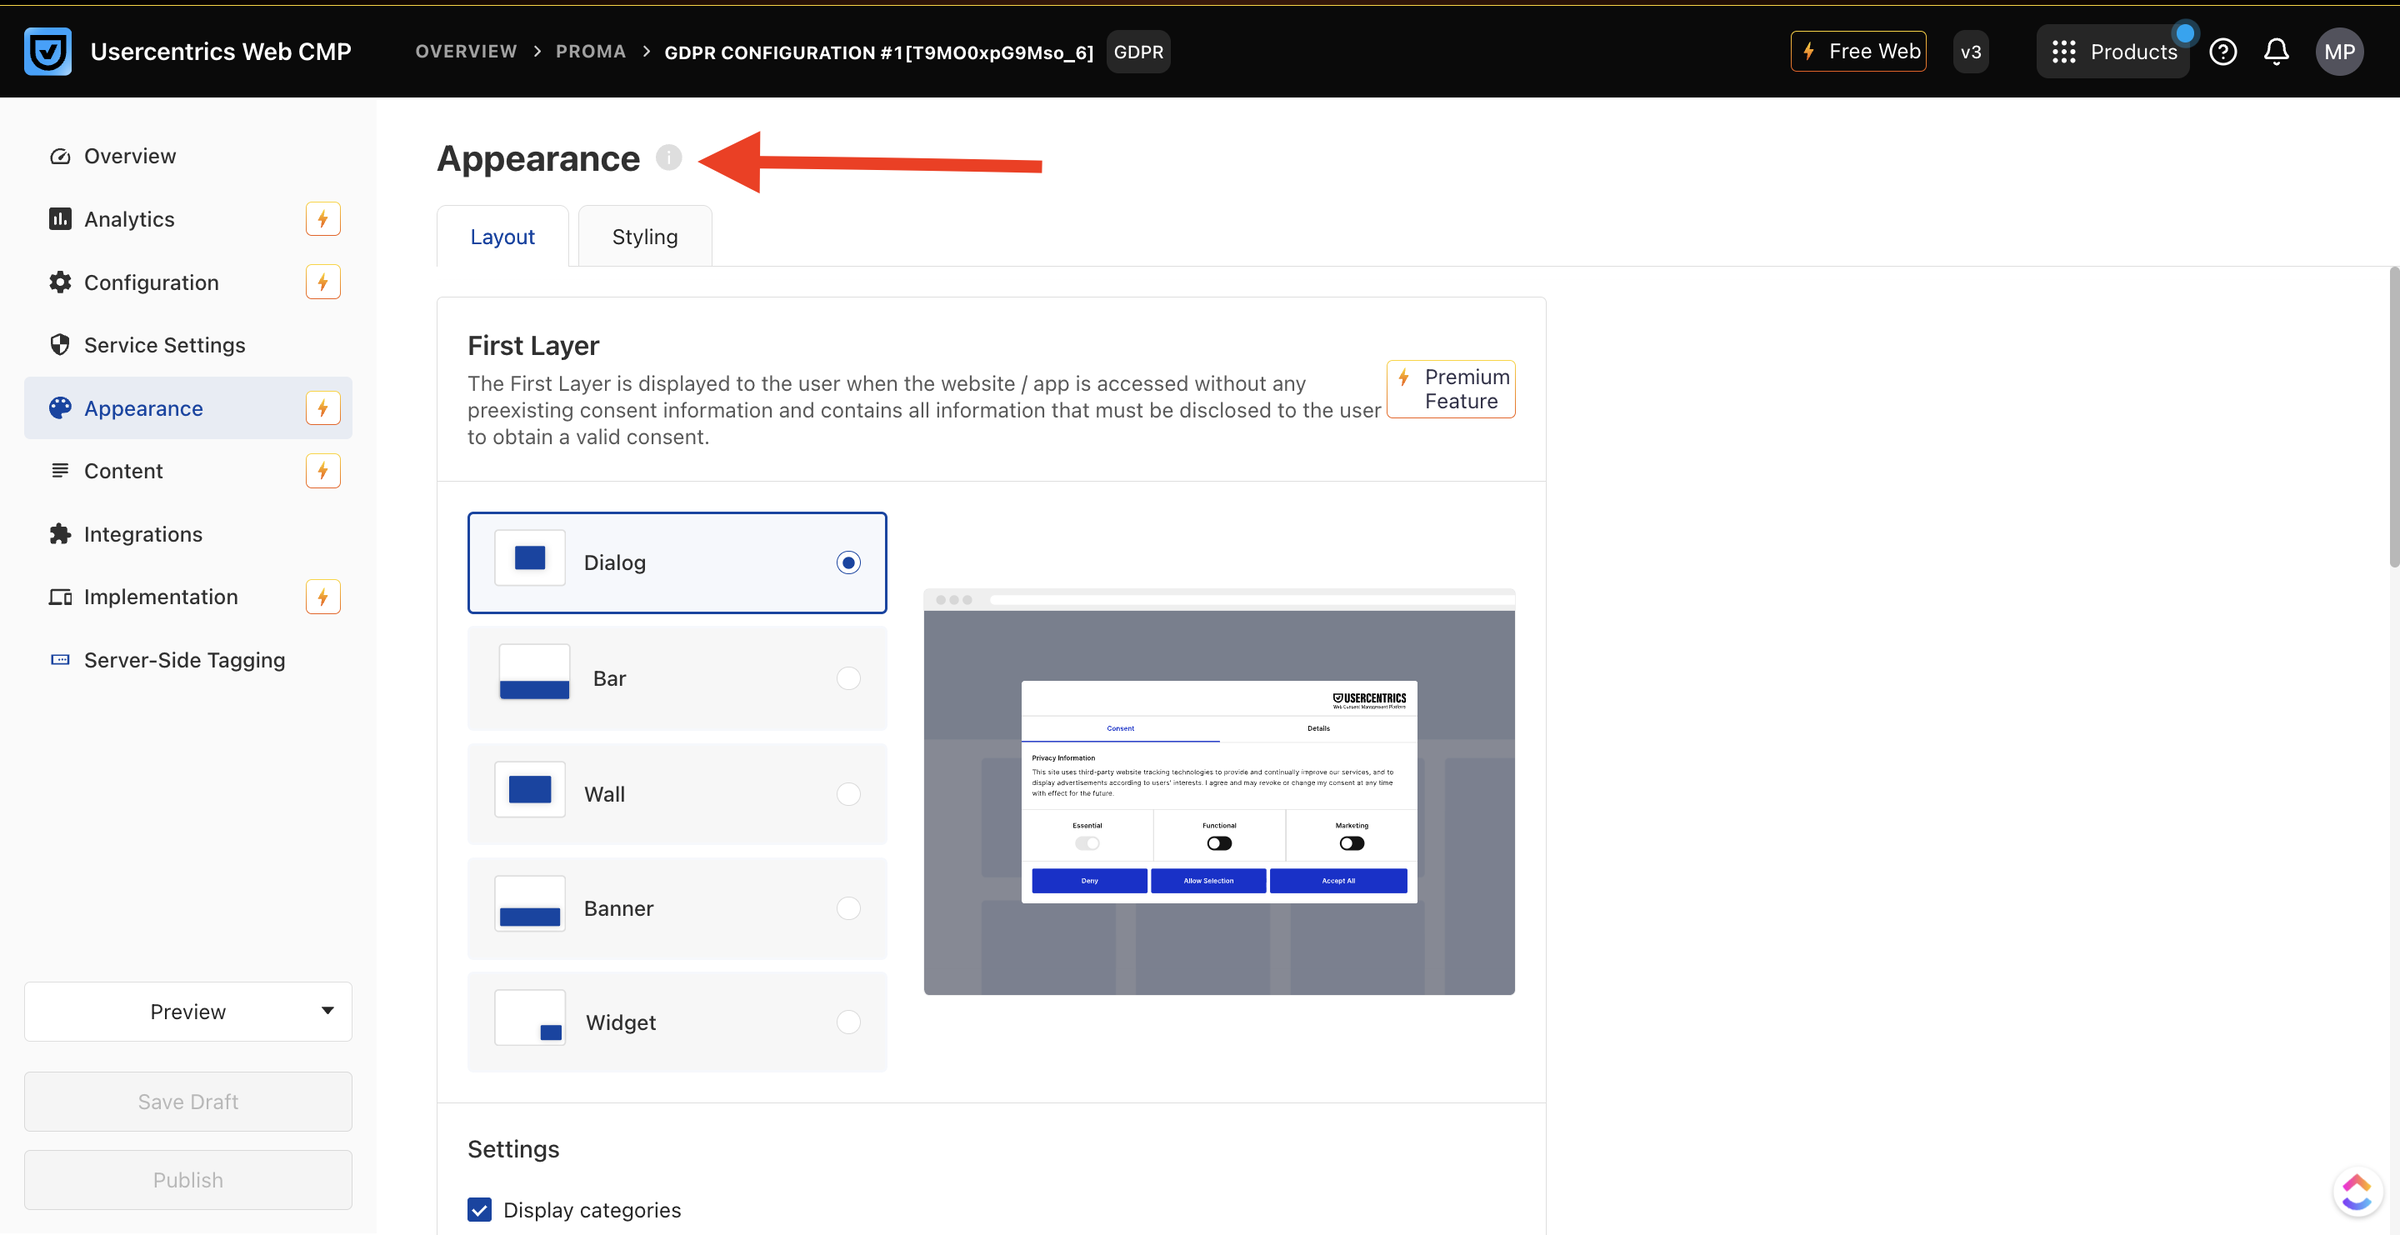Click the Publish button

[x=188, y=1180]
